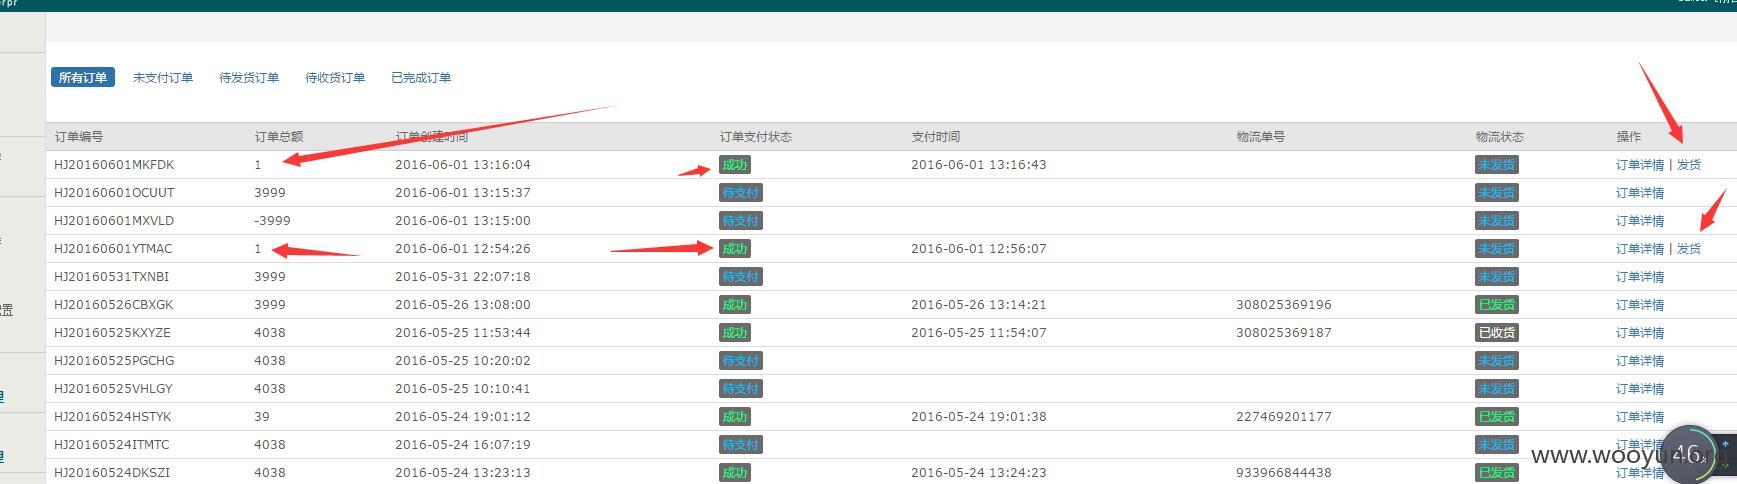
Task: Click 发货 for order HJ20160601YTMAC
Action: 1689,249
